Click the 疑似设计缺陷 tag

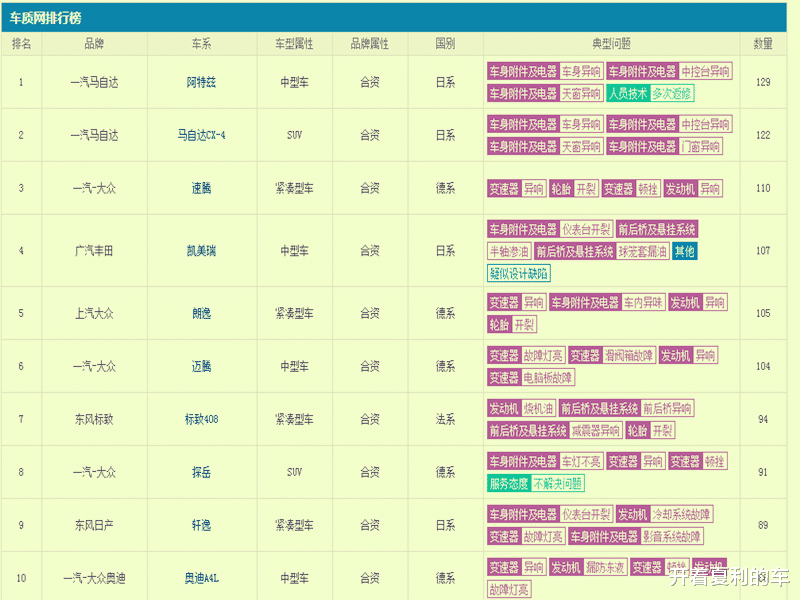click(x=519, y=273)
